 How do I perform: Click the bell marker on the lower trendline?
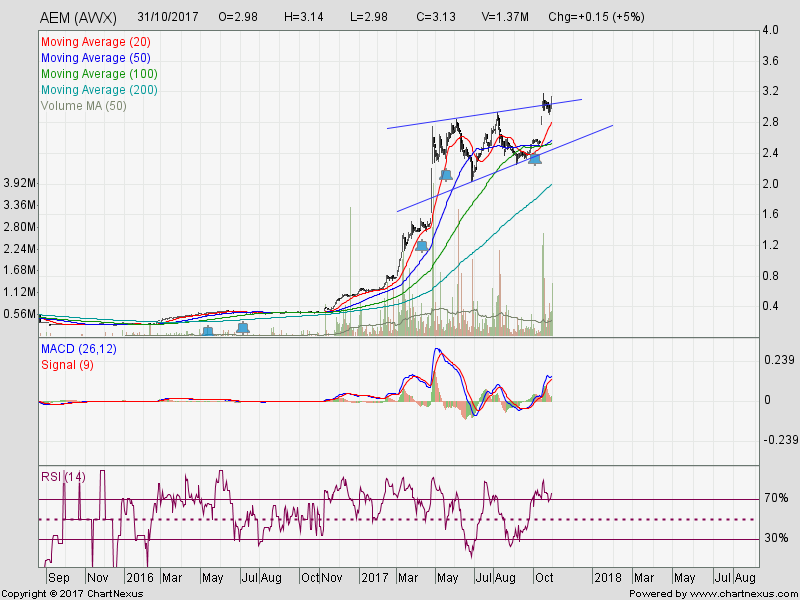(535, 158)
